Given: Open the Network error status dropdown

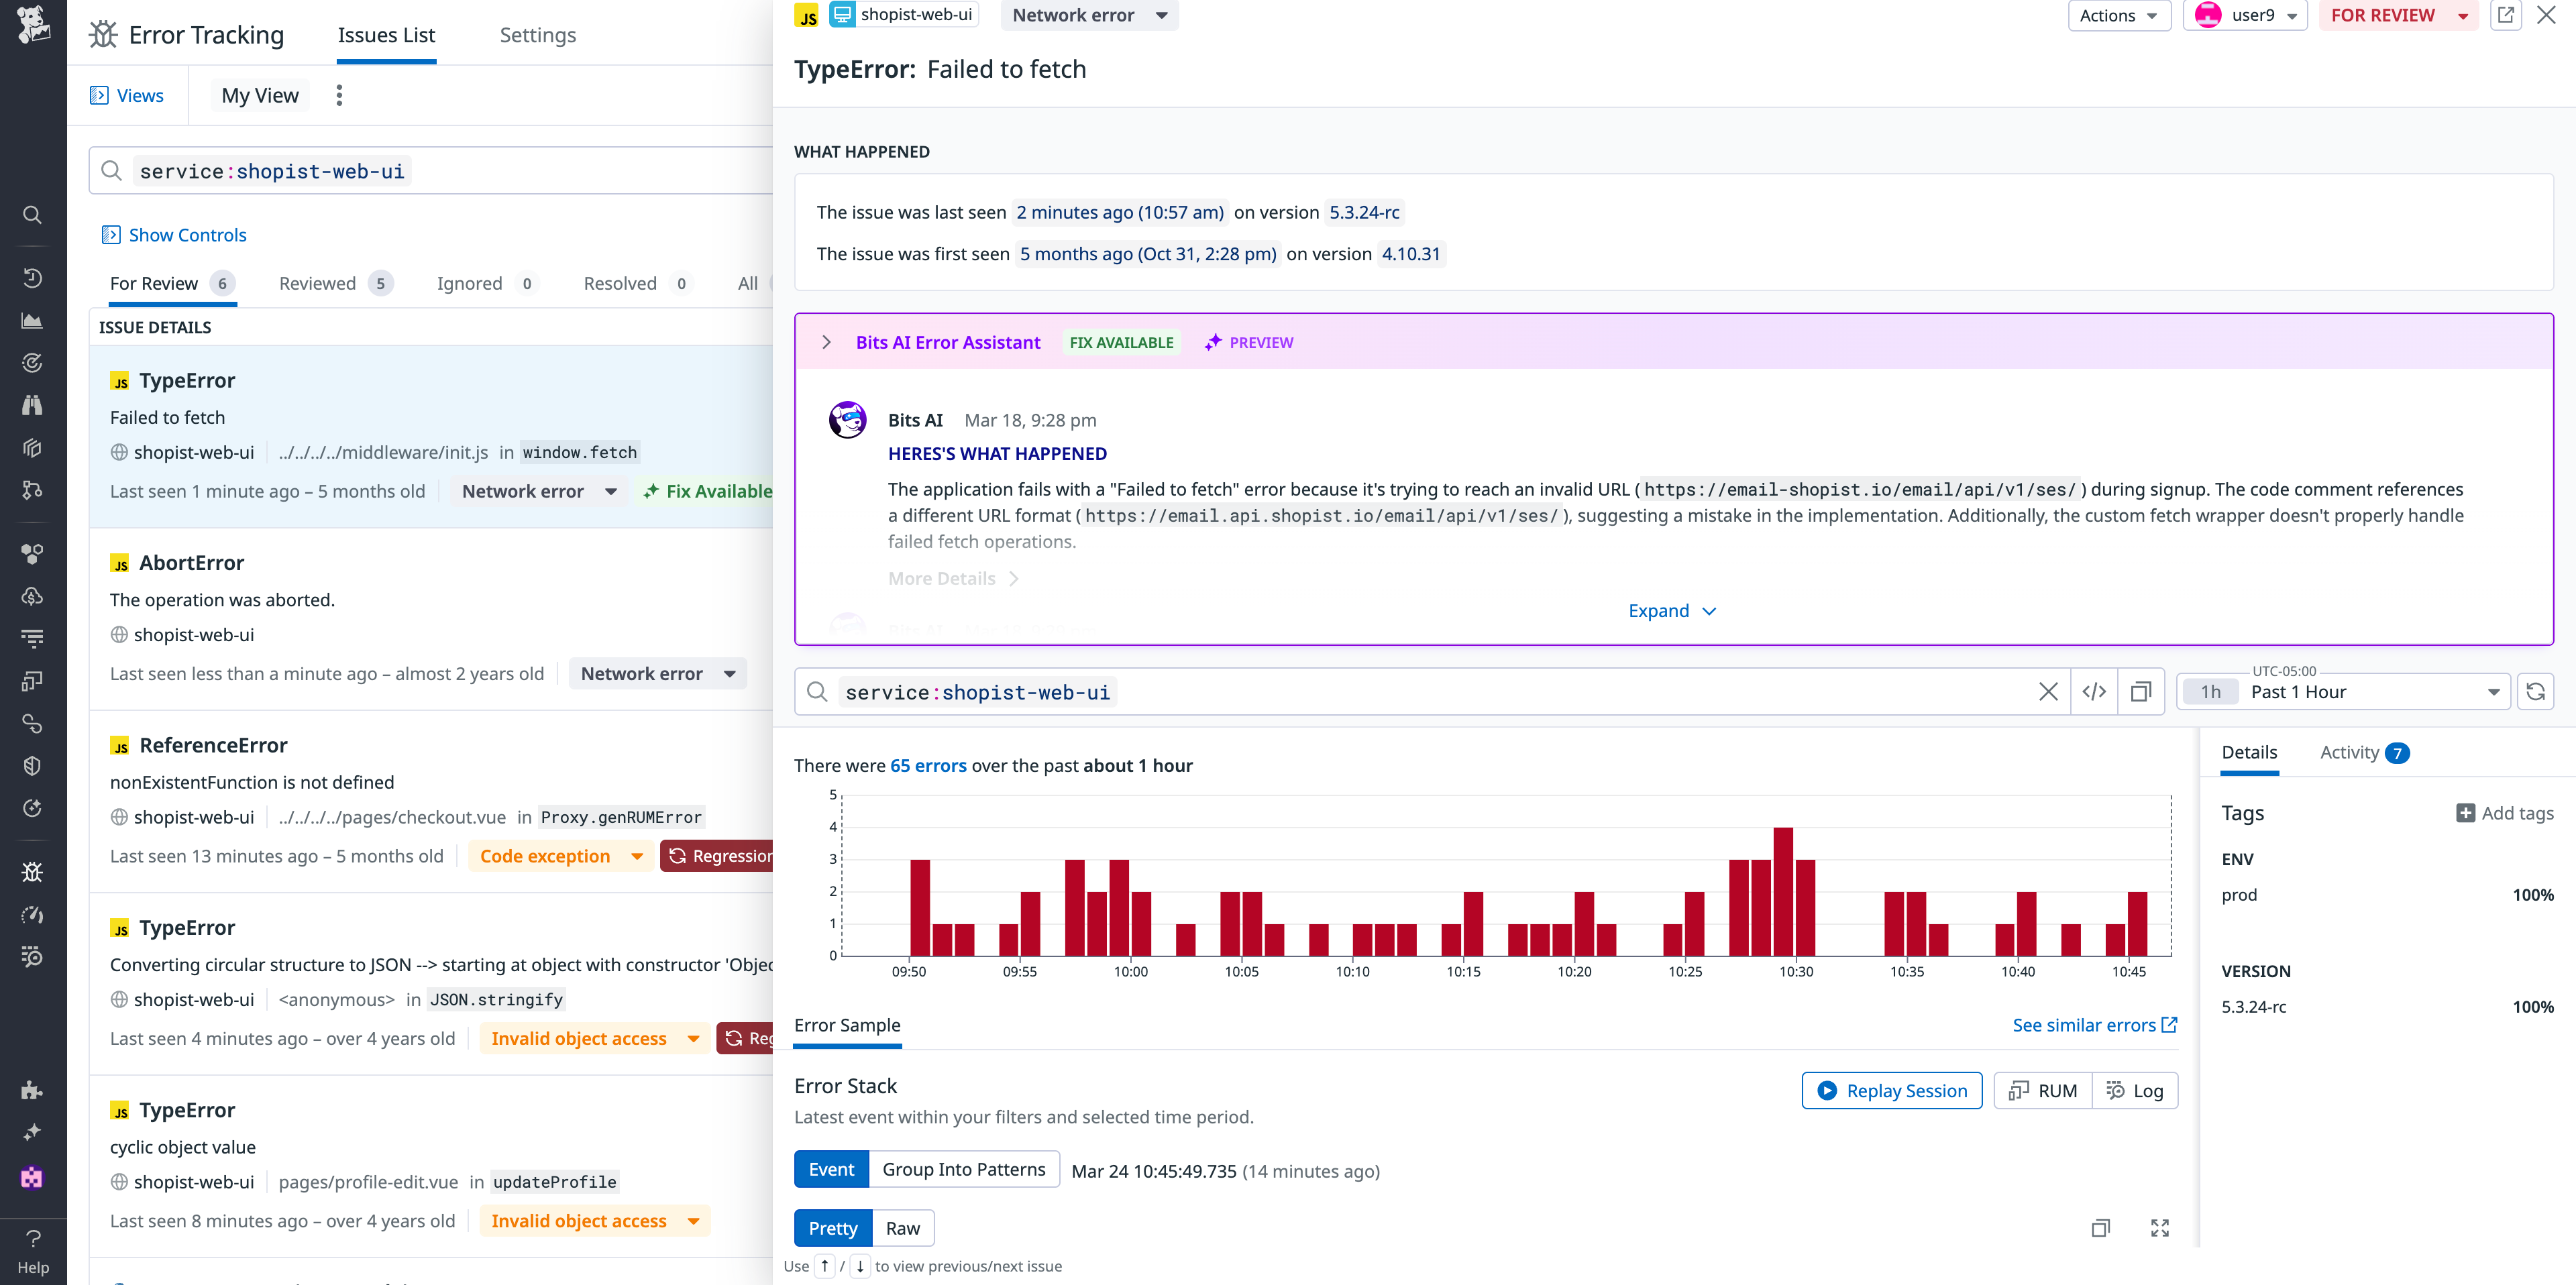Looking at the screenshot, I should [x=1088, y=15].
